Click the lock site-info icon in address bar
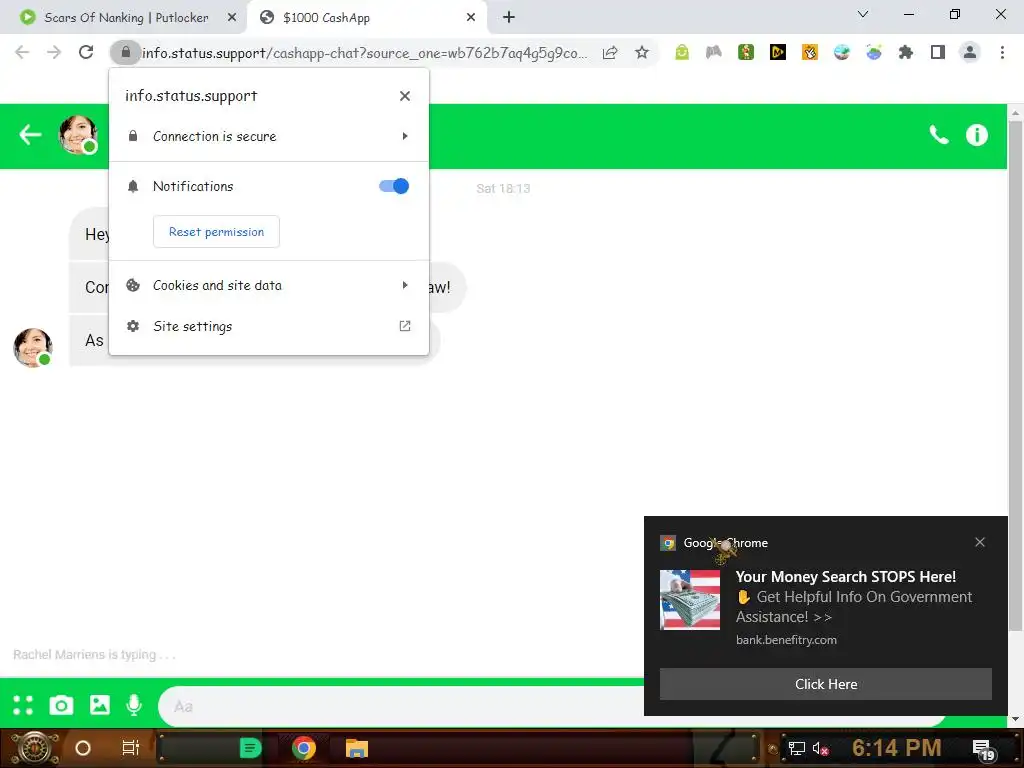1024x768 pixels. tap(125, 52)
